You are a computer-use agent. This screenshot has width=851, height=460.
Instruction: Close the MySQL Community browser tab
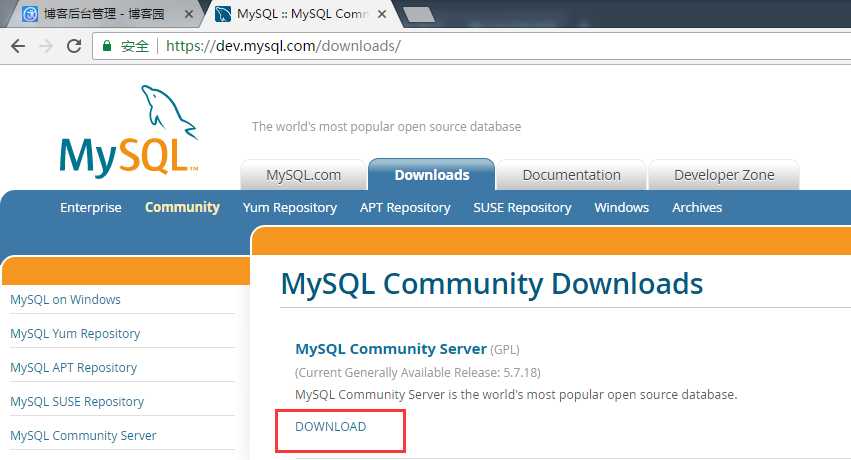tap(382, 14)
